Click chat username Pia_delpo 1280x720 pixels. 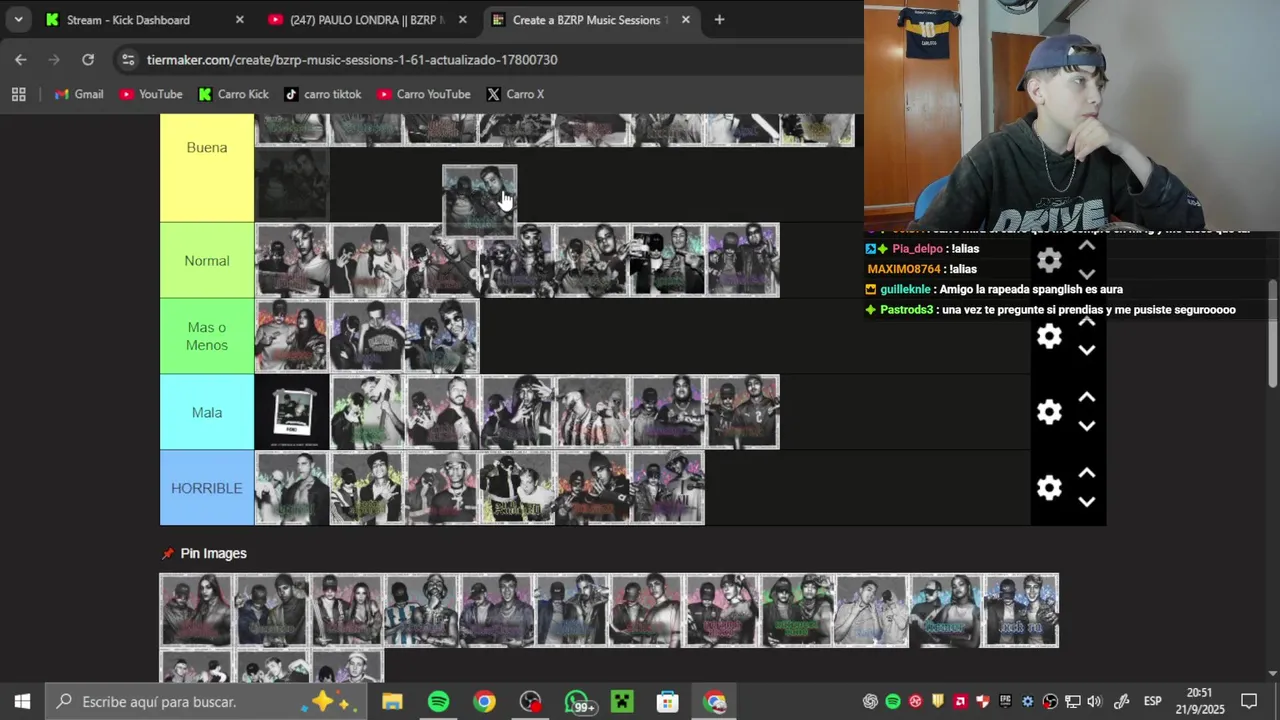(917, 249)
